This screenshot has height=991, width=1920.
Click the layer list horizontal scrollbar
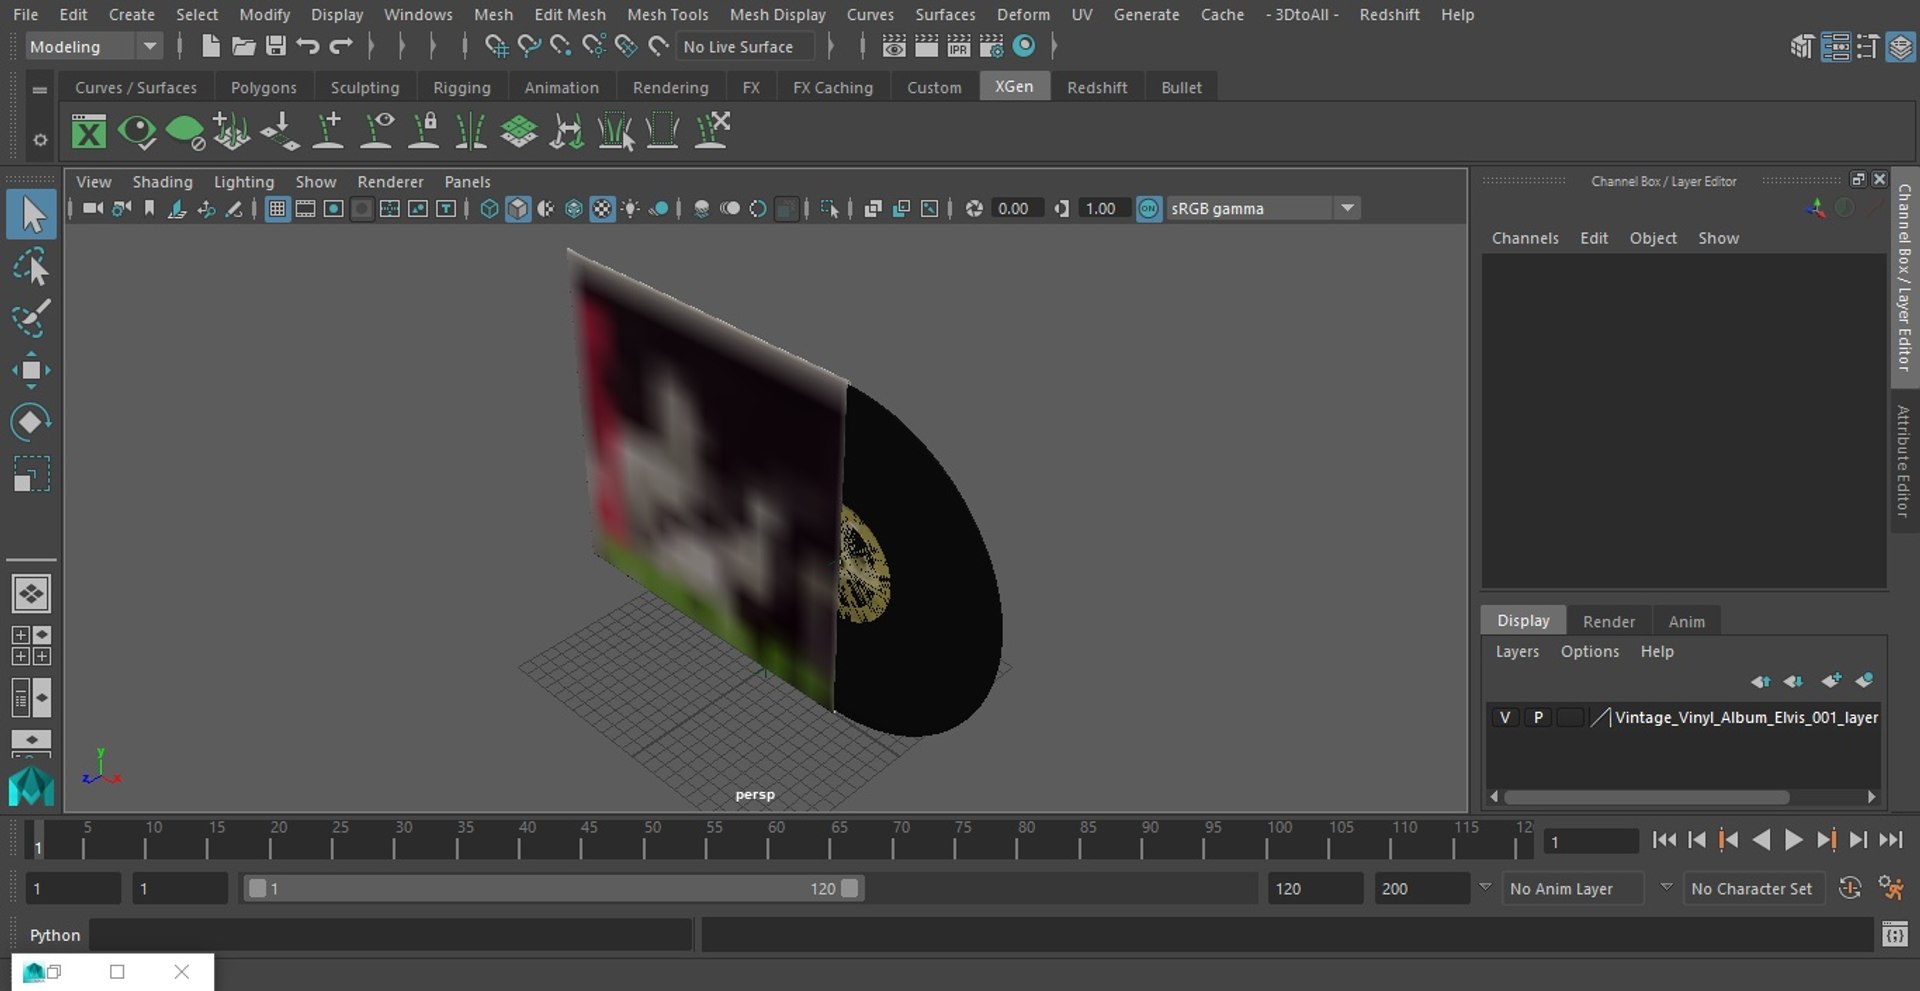click(1646, 797)
